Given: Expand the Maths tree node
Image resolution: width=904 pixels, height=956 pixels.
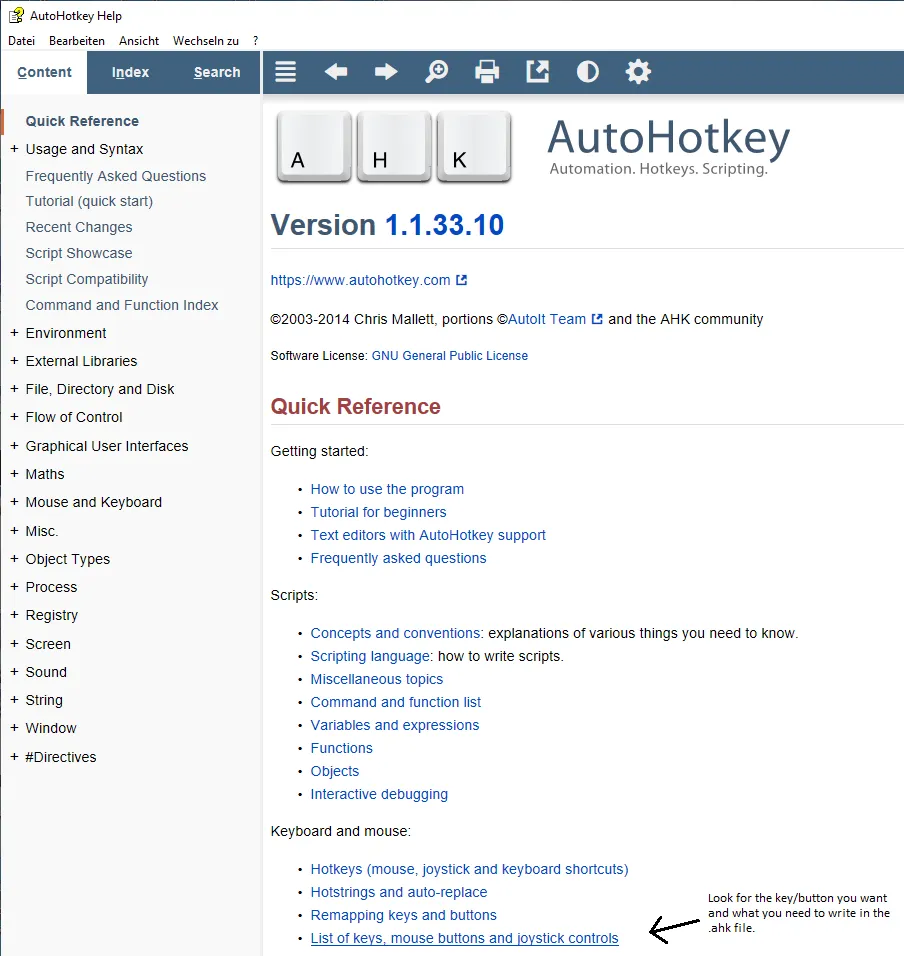Looking at the screenshot, I should (x=14, y=474).
